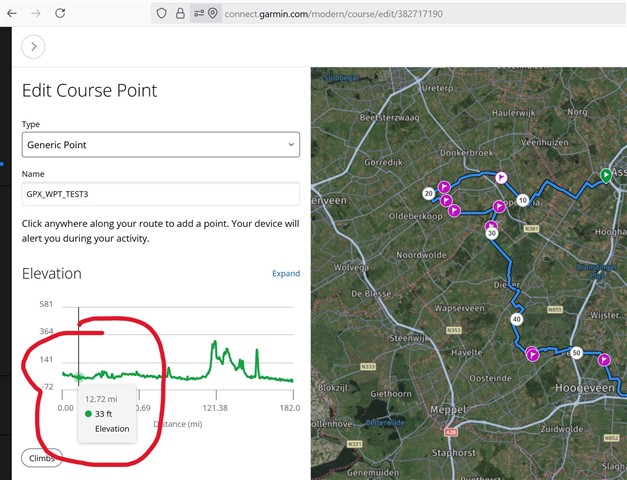Click the Beetsterzwaag label on the map
The width and height of the screenshot is (627, 480).
click(x=389, y=118)
